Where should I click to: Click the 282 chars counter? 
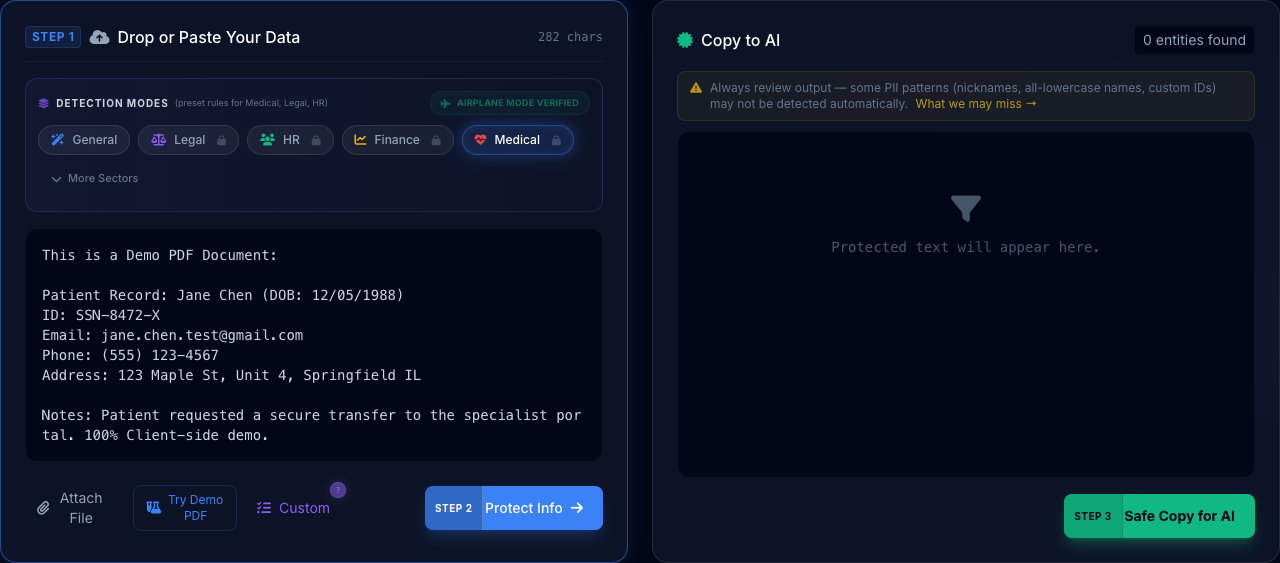click(570, 37)
